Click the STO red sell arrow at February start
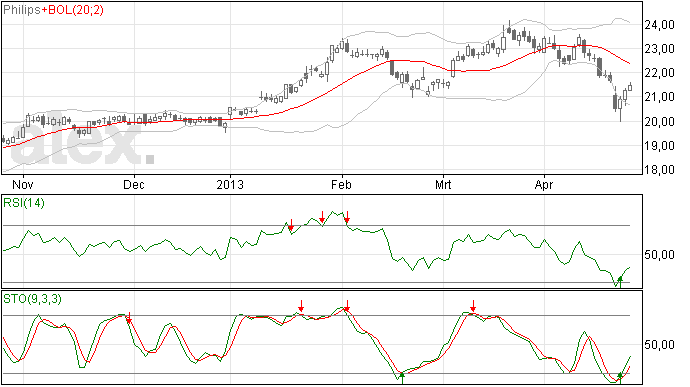This screenshot has height=387, width=690. pyautogui.click(x=347, y=306)
